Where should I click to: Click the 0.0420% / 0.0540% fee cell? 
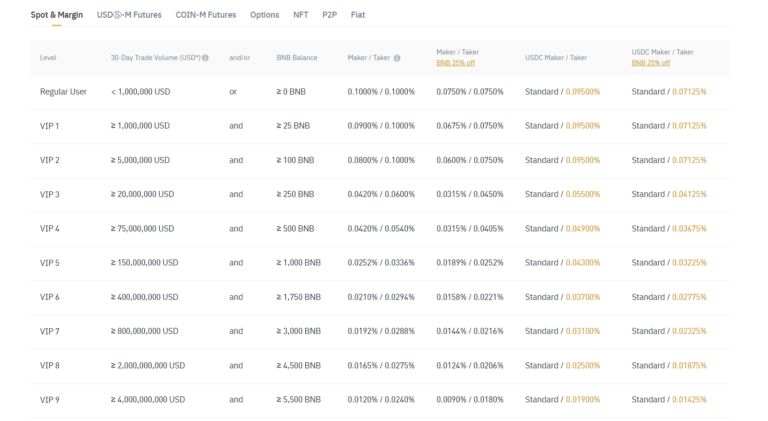(381, 229)
